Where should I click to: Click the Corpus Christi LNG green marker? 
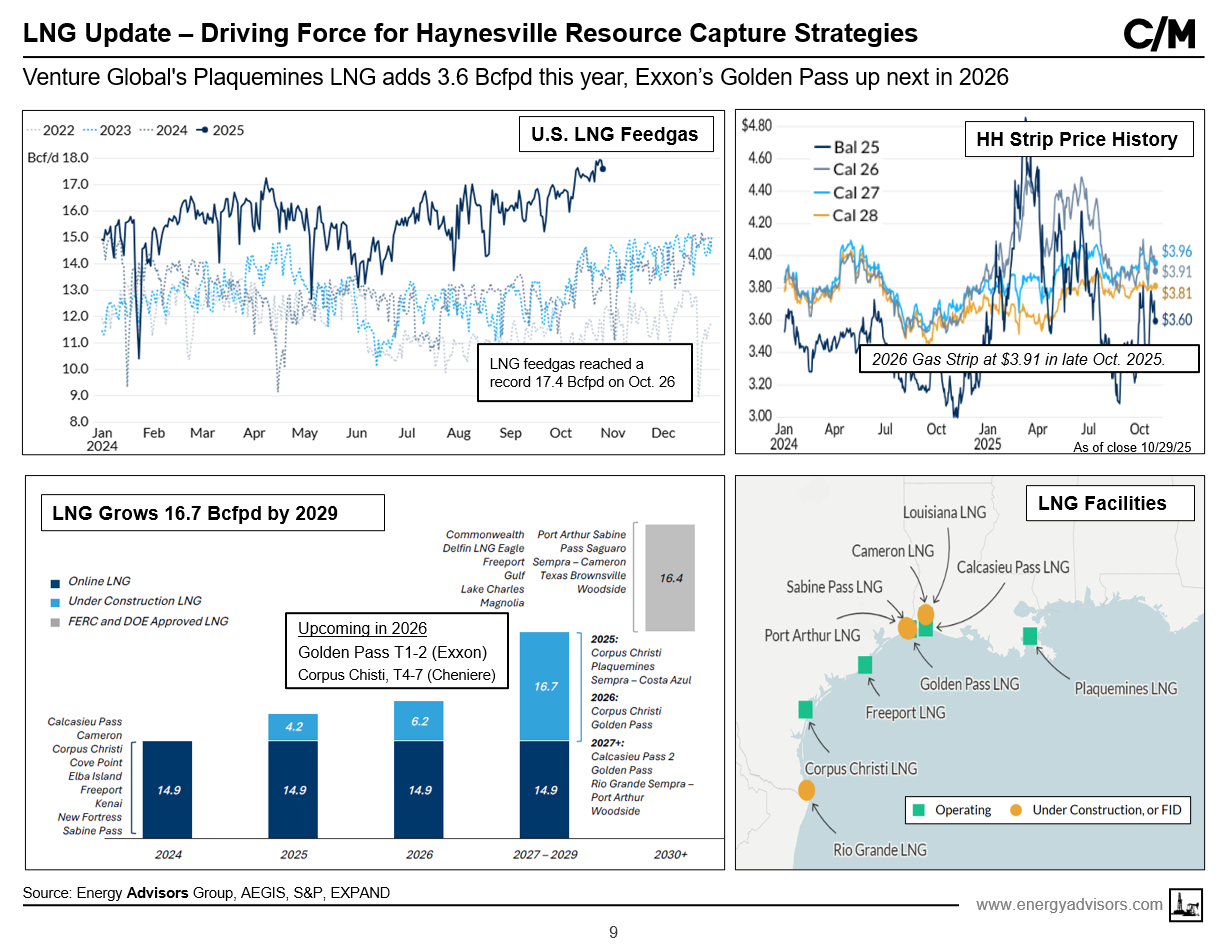coord(805,709)
